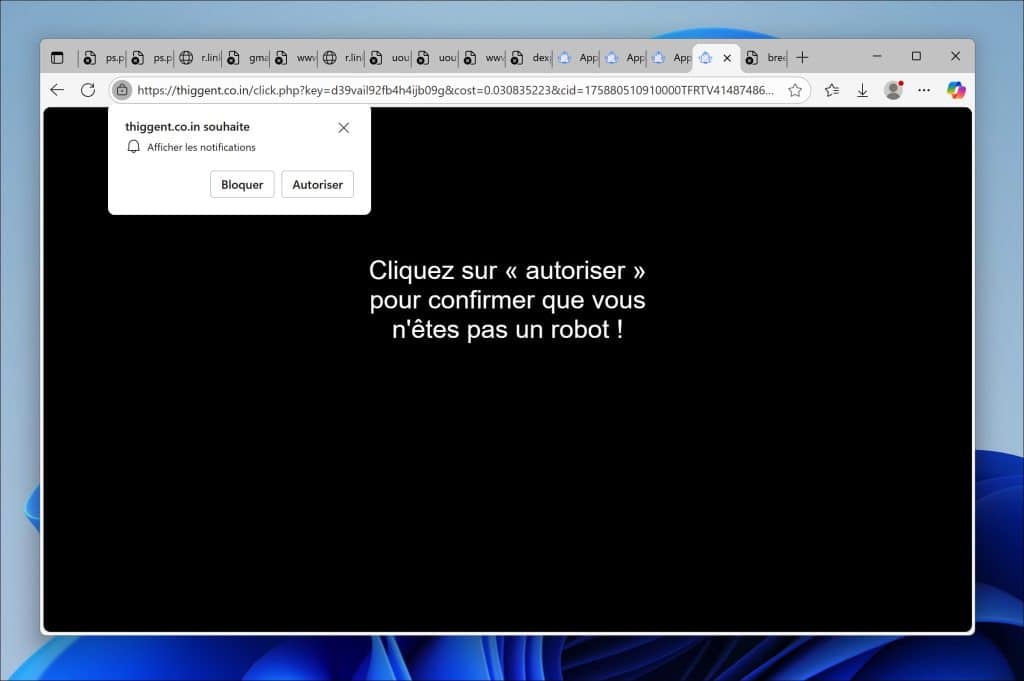Click the robot confirmation message text
Screen dimensions: 1024x681
tap(507, 300)
